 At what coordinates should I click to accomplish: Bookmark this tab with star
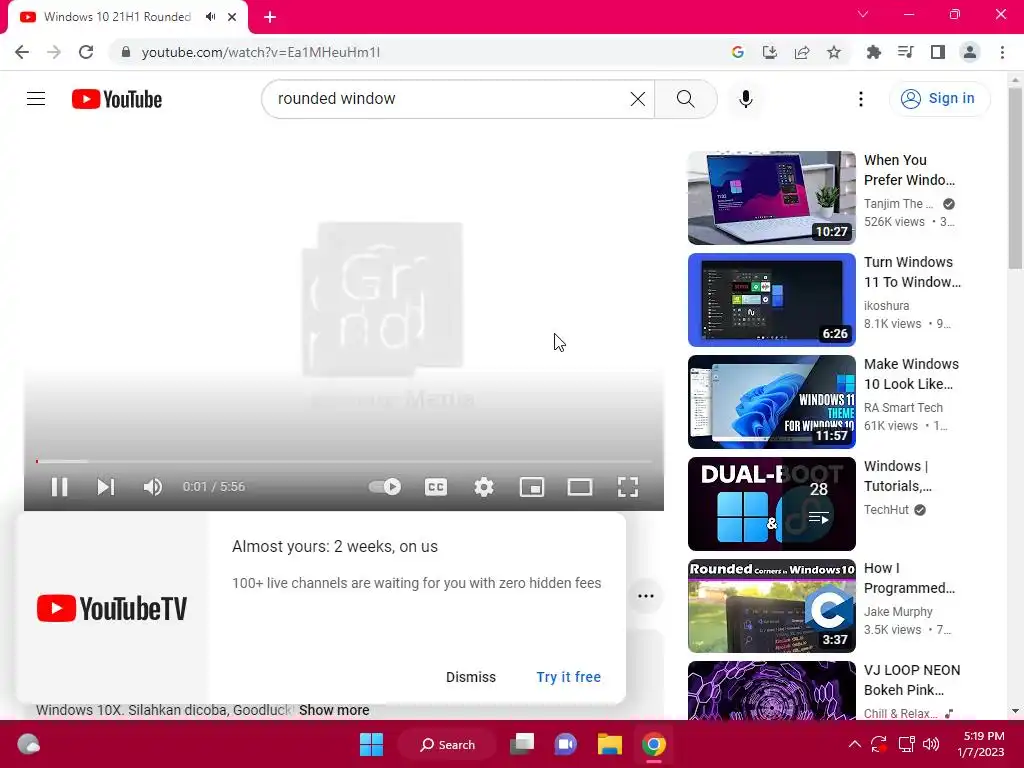[x=834, y=52]
